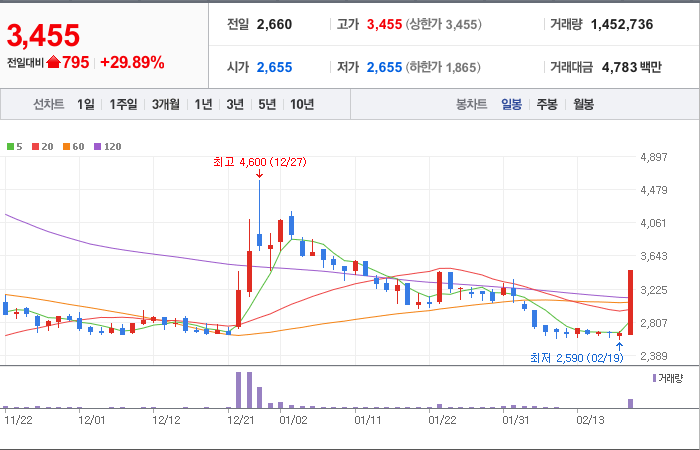The width and height of the screenshot is (700, 450).
Task: Click the 2,389 price axis label
Action: point(654,356)
